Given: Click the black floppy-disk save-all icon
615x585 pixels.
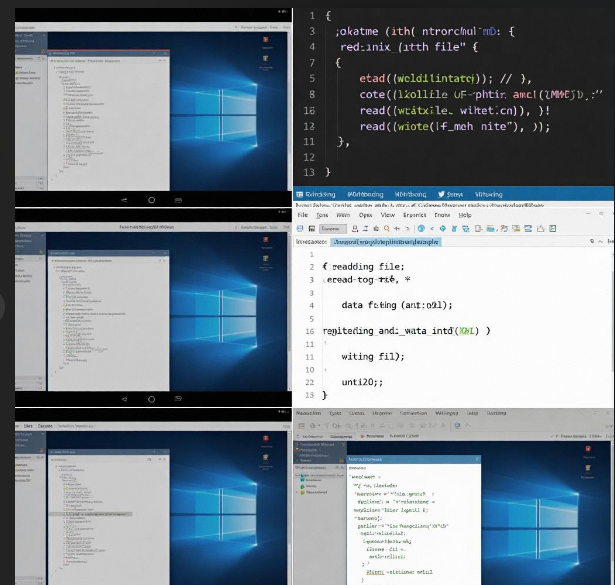Looking at the screenshot, I should (312, 229).
